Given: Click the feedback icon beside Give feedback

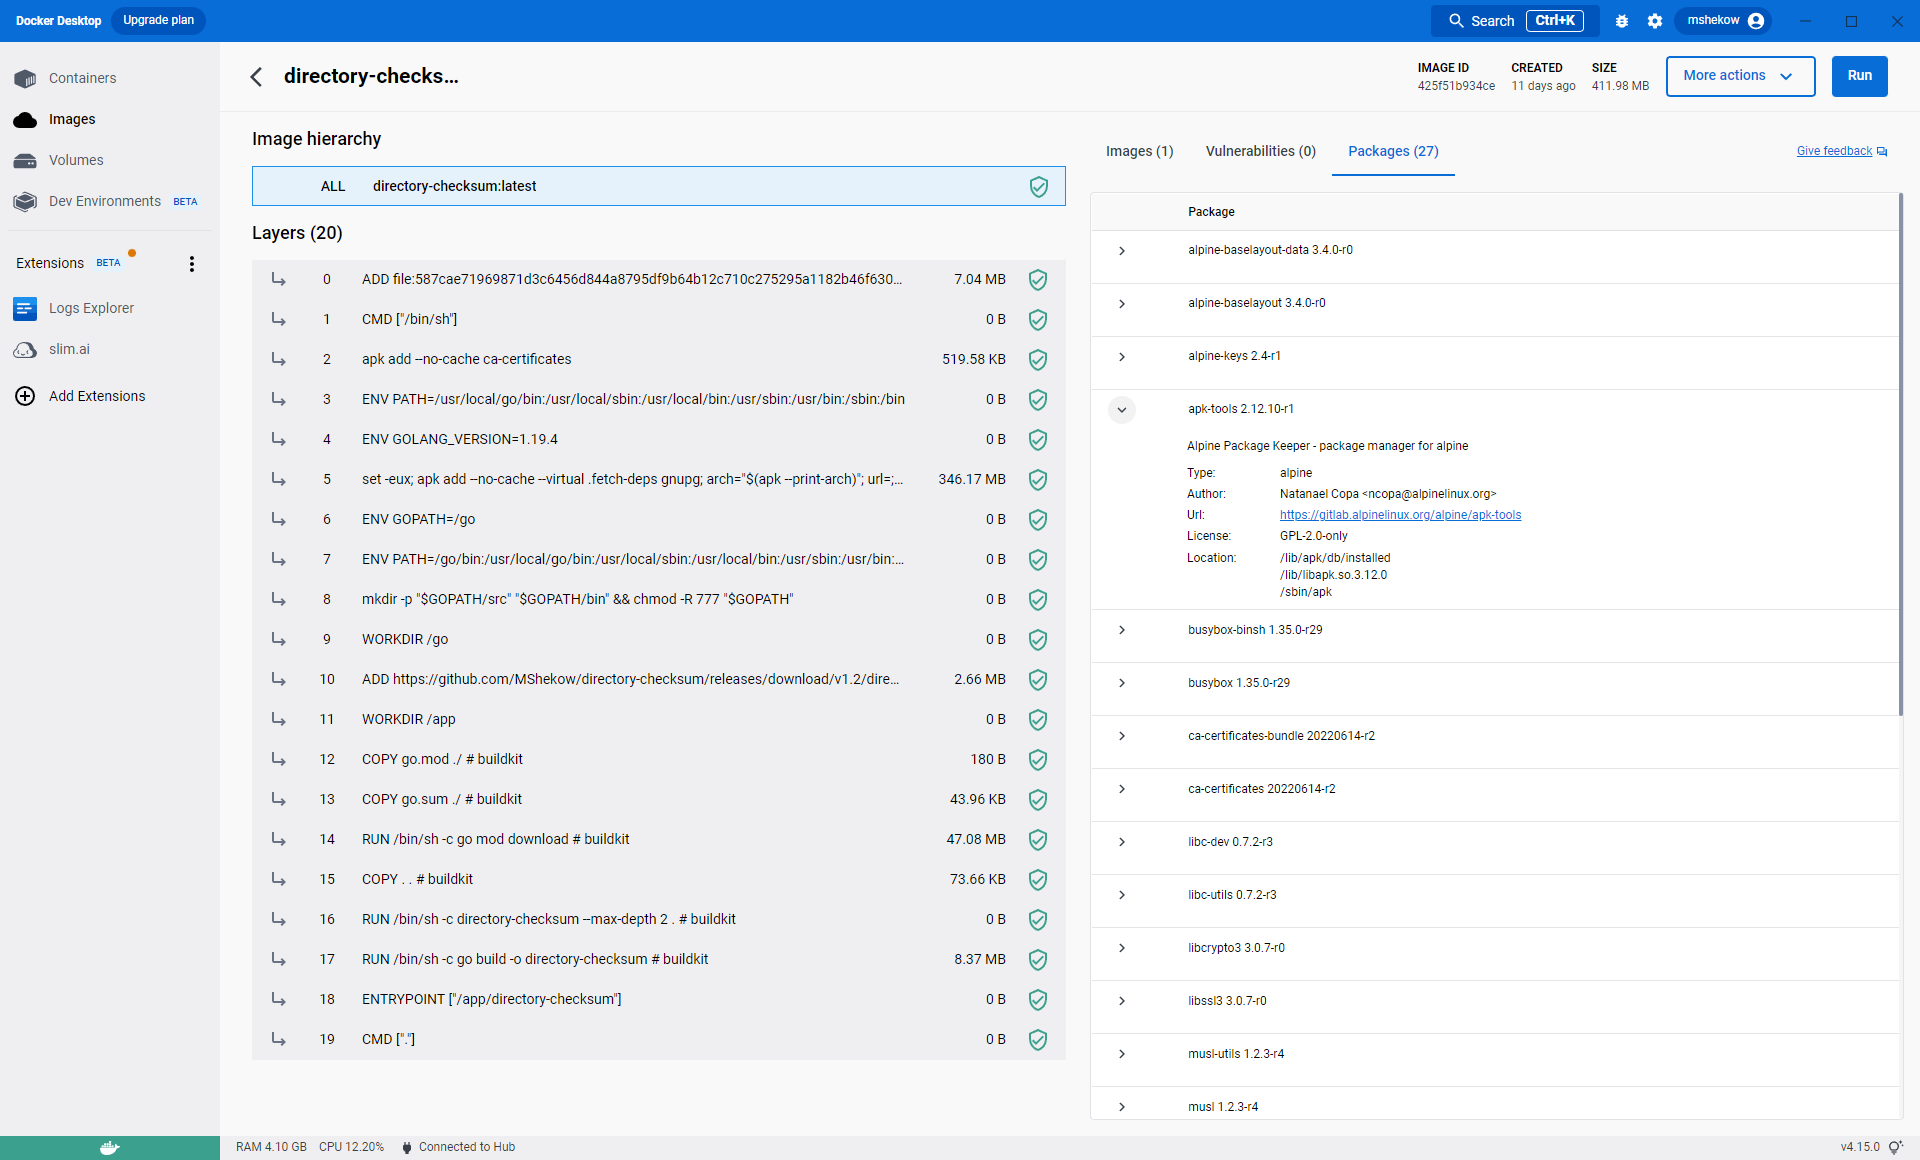Looking at the screenshot, I should pyautogui.click(x=1882, y=152).
